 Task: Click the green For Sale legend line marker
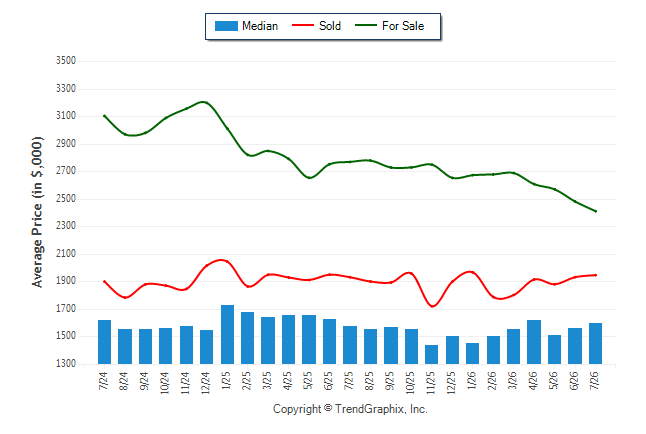(366, 26)
